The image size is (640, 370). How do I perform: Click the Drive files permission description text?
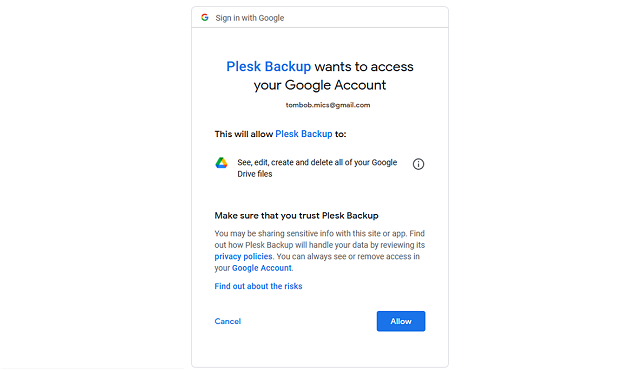coord(317,168)
